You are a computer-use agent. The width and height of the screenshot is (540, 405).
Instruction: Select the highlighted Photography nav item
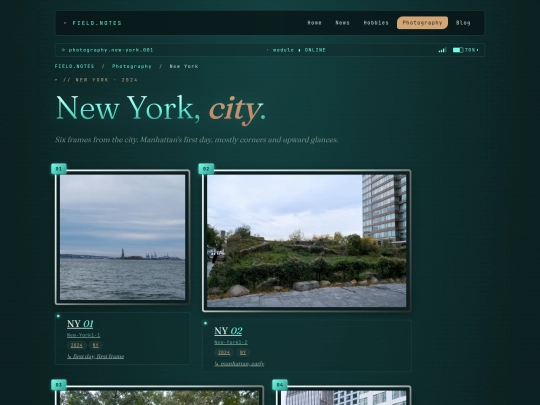[422, 23]
